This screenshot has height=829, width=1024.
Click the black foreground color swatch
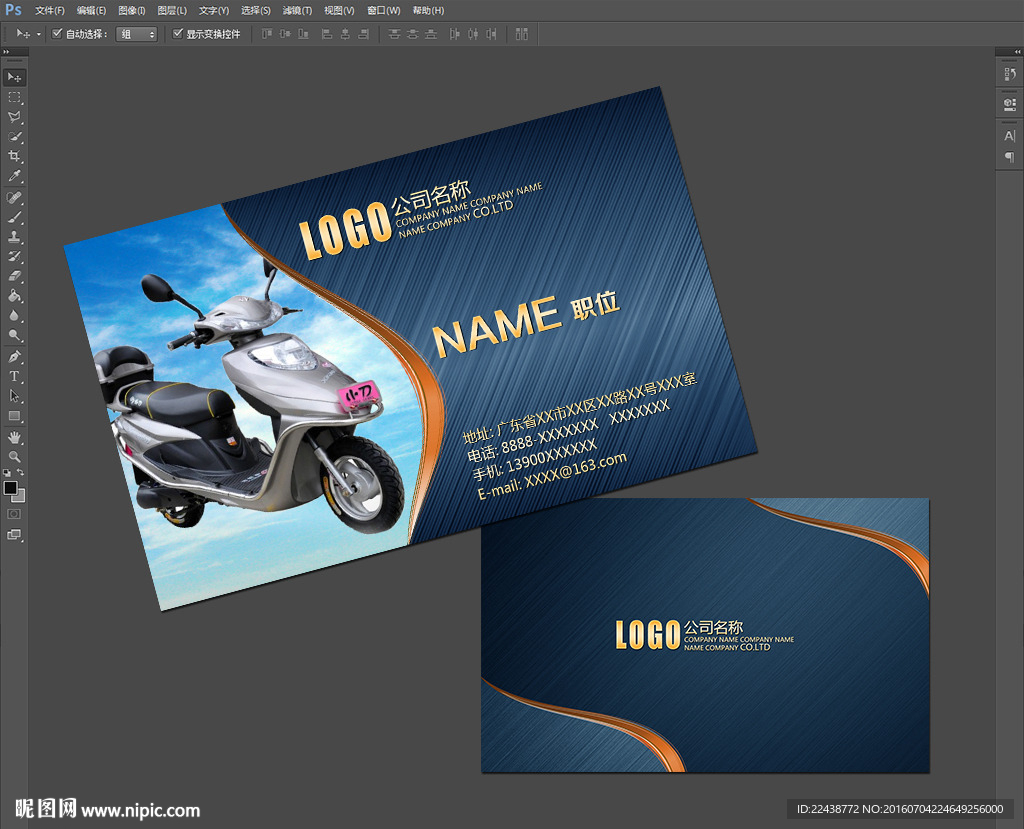pos(10,487)
